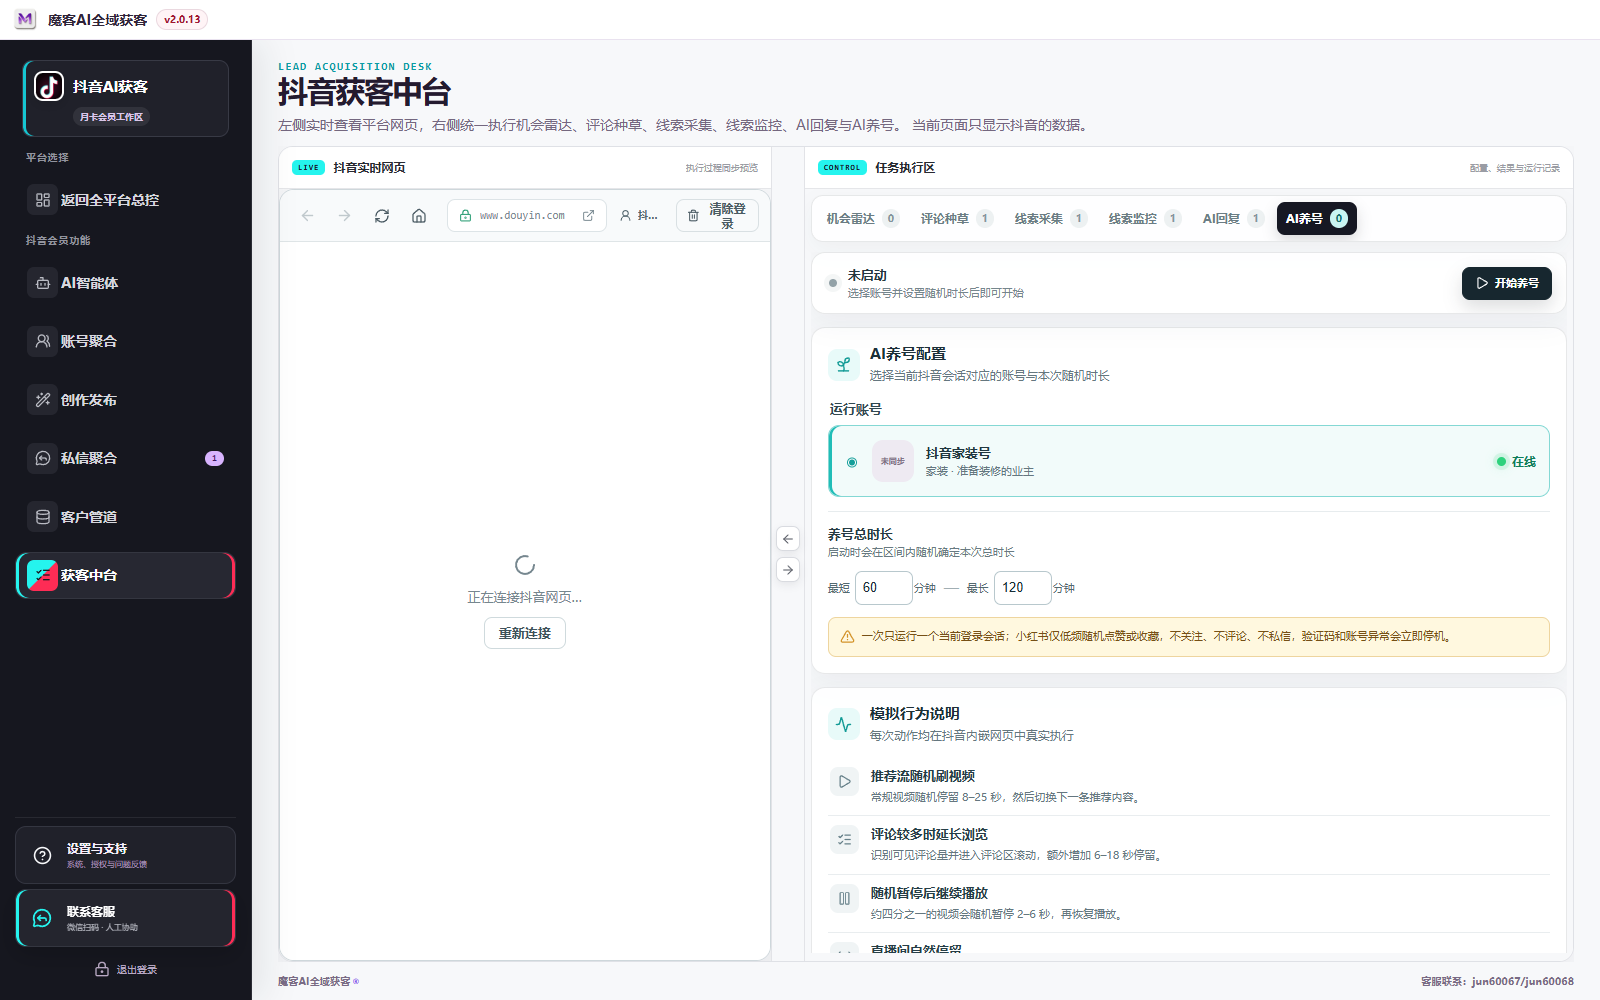Select the AI回复 tab
This screenshot has height=1000, width=1600.
pyautogui.click(x=1232, y=219)
